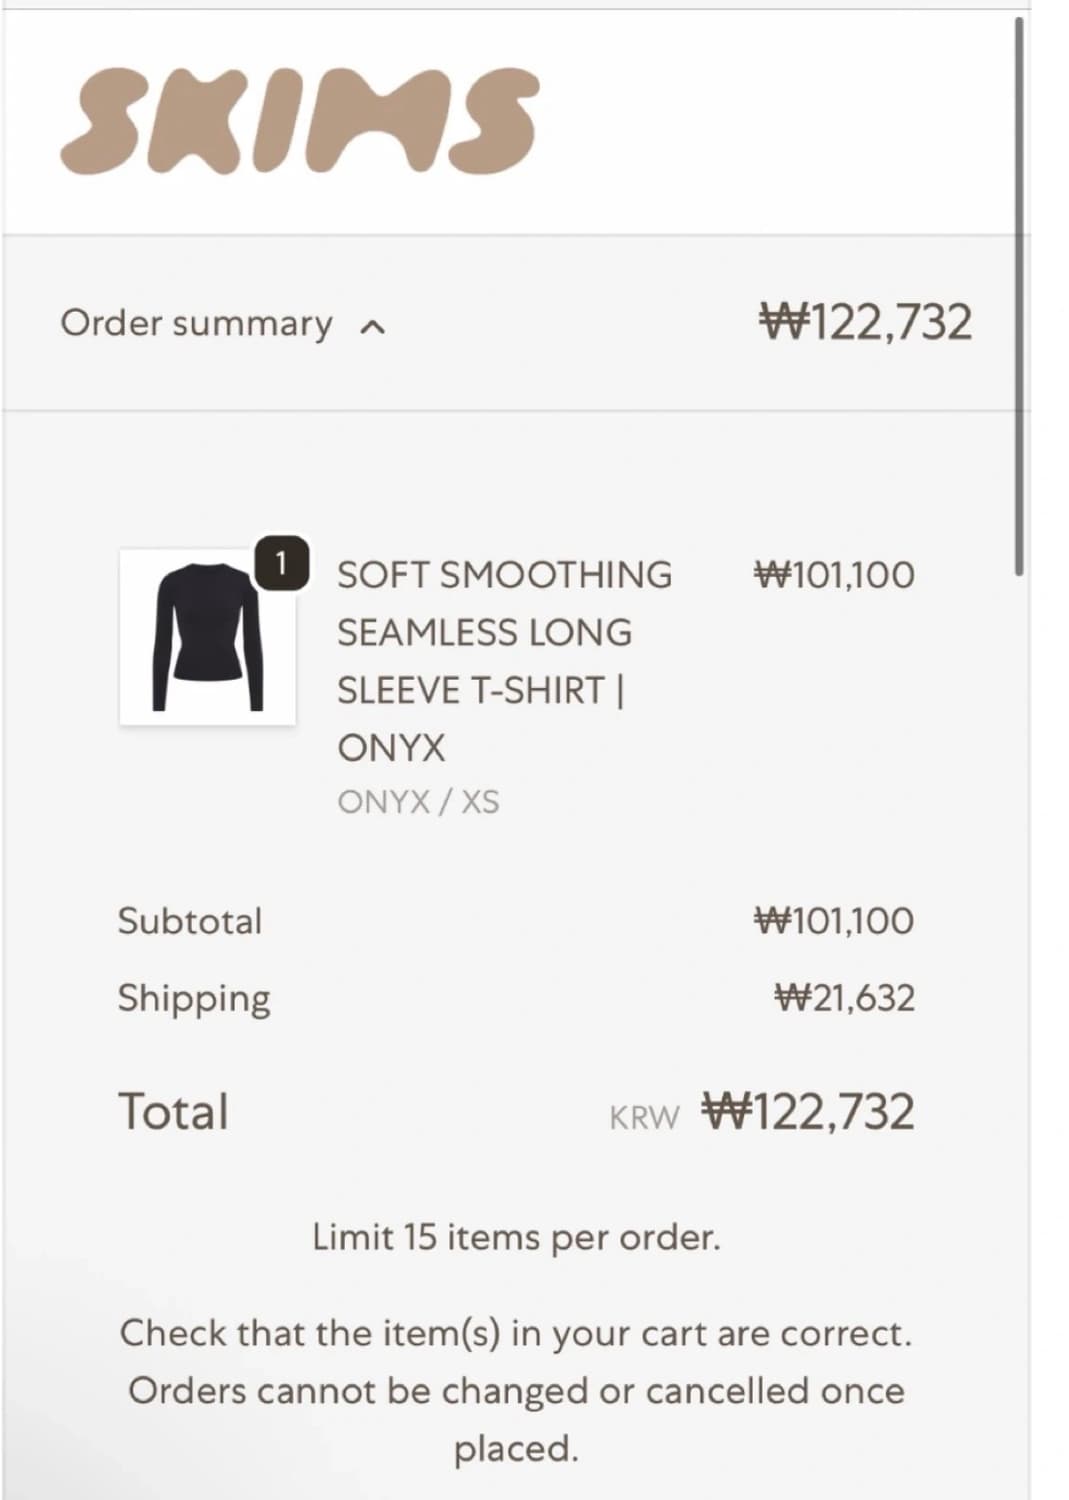Click the Order summary label
This screenshot has width=1069, height=1500.
196,323
